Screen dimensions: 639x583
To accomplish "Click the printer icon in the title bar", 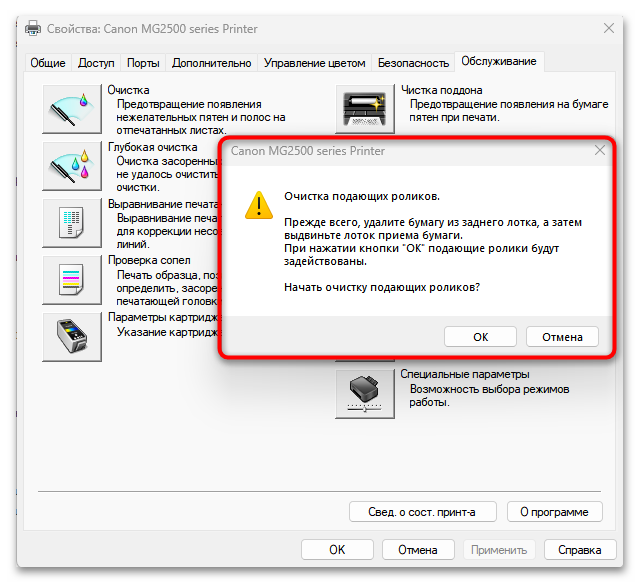I will [x=33, y=29].
